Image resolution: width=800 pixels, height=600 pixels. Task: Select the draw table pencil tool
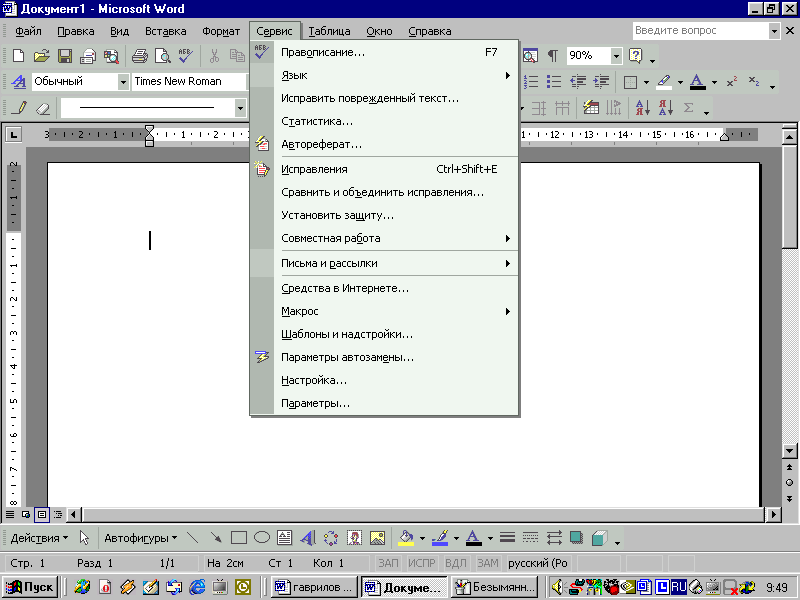point(19,108)
